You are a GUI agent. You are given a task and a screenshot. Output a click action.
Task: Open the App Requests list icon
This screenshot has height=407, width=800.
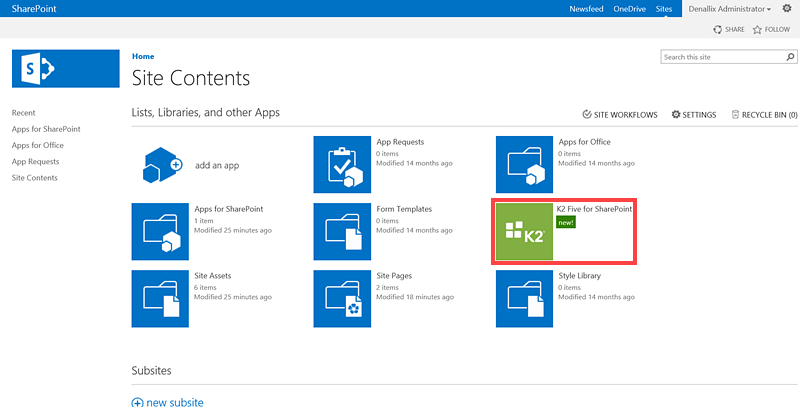343,164
